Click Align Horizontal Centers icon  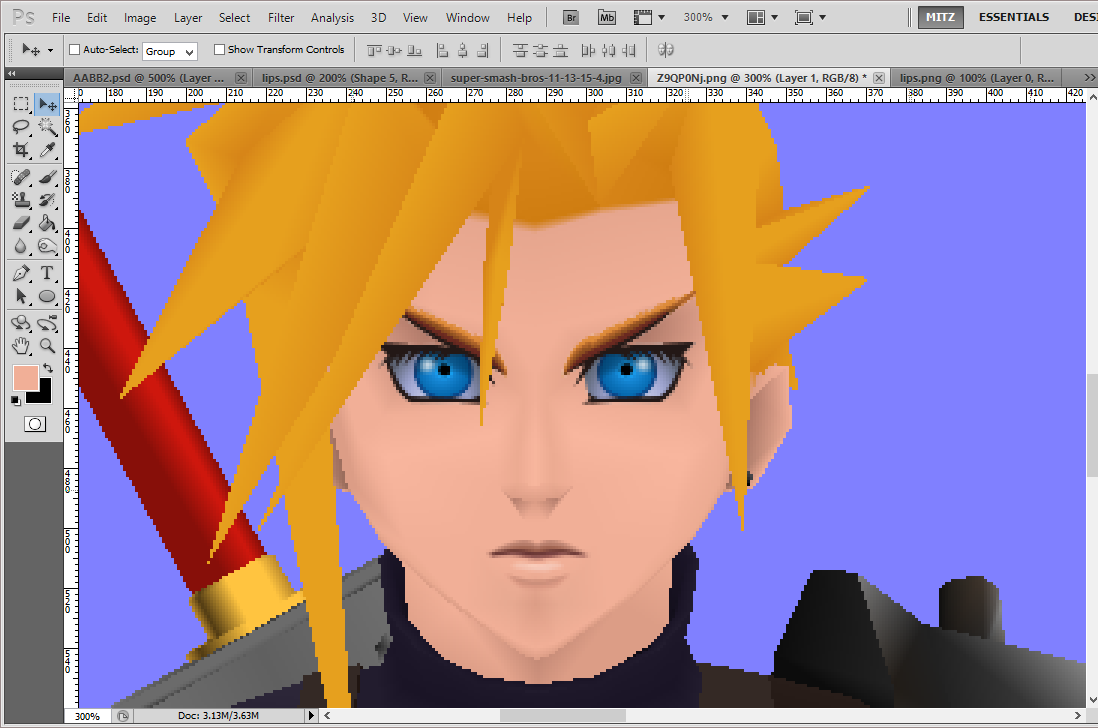click(462, 50)
